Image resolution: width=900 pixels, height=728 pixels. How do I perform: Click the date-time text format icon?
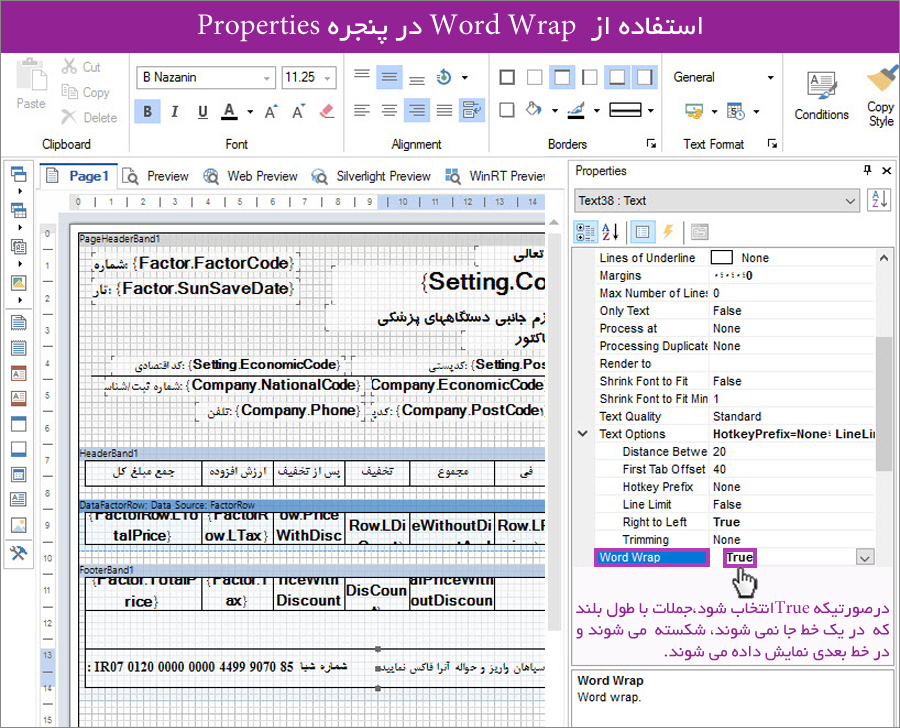(x=735, y=111)
